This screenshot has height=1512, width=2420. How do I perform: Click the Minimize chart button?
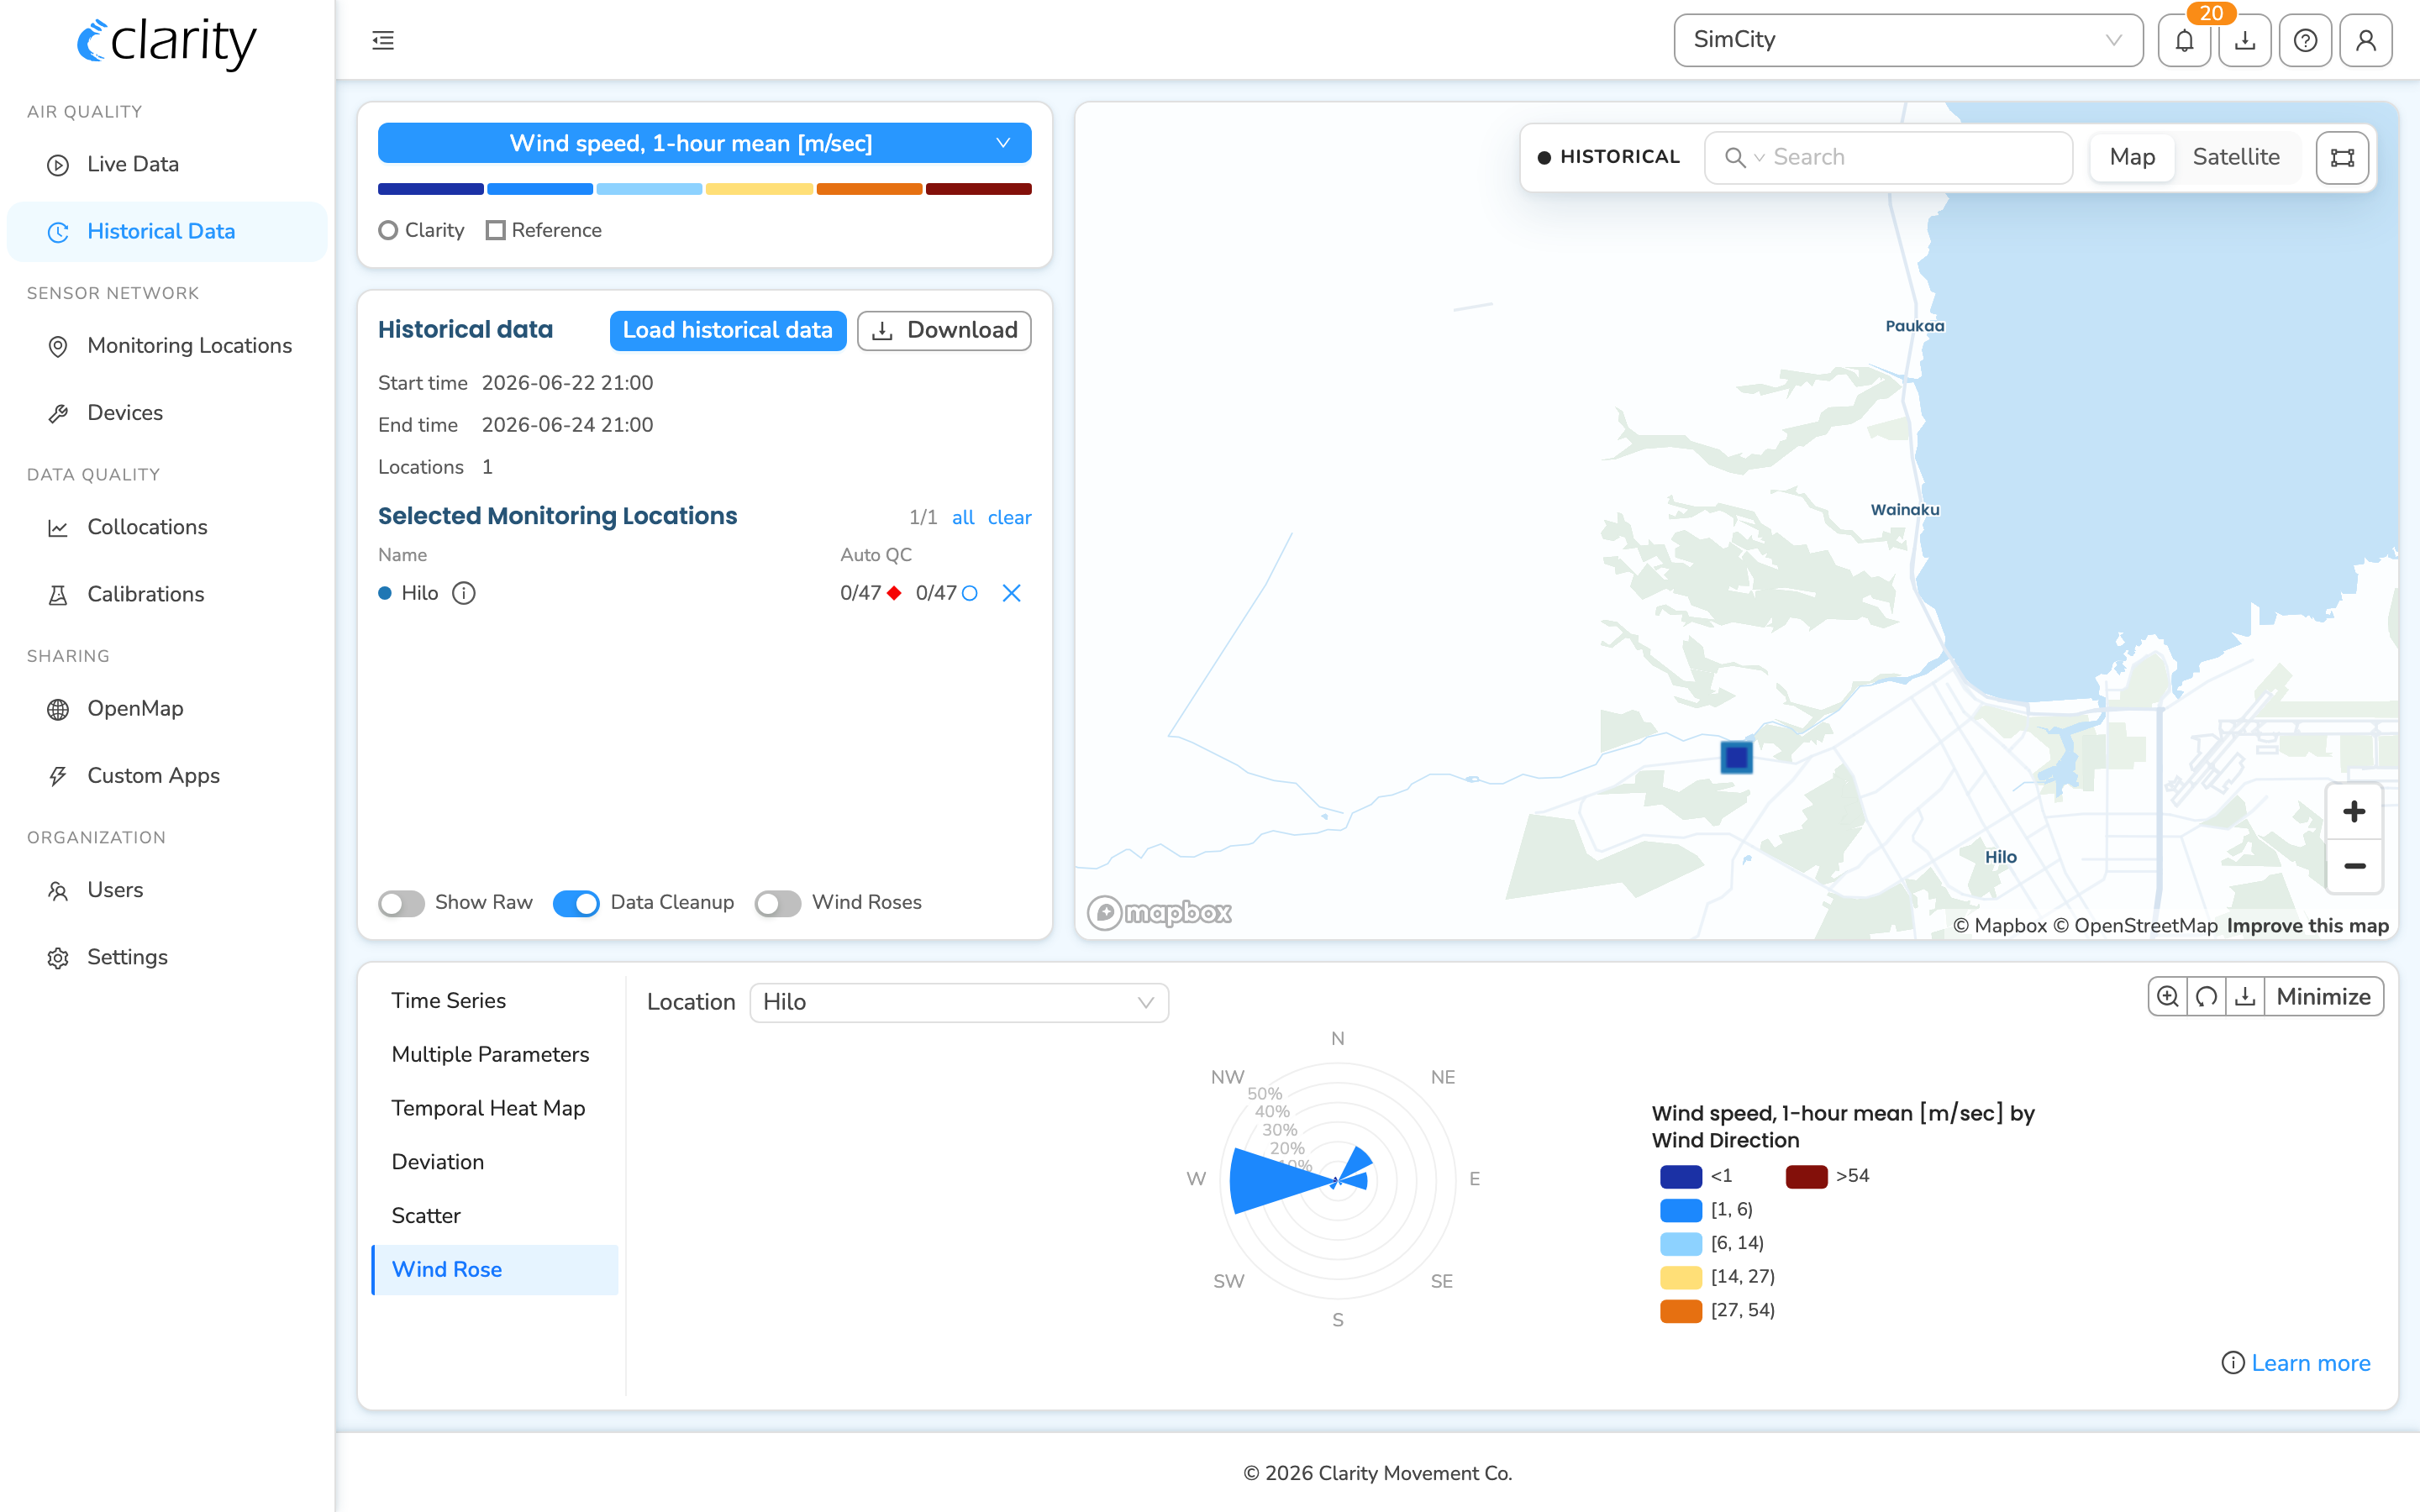coord(2323,996)
